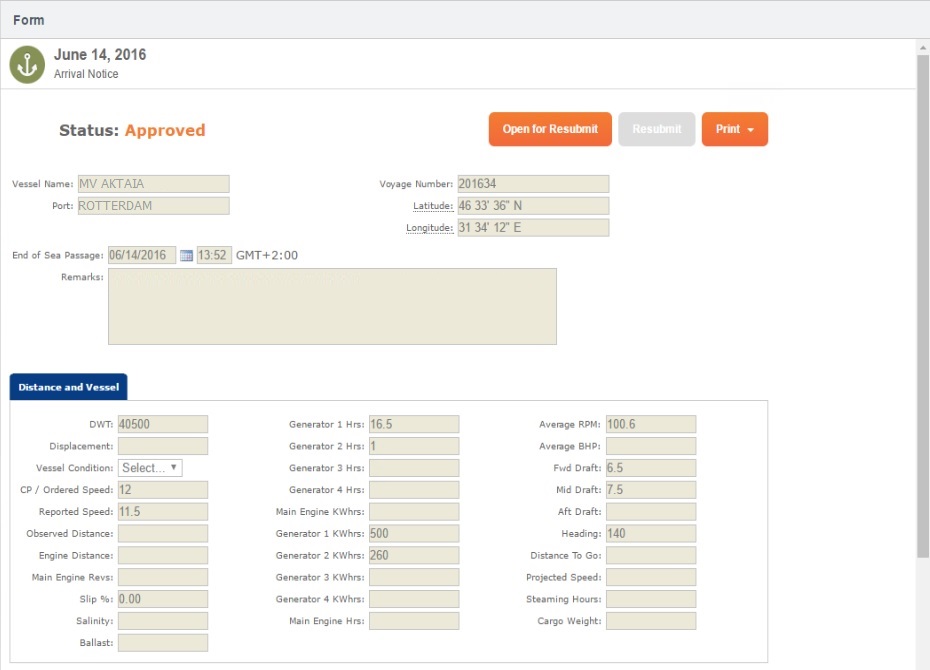Click the Heading field showing 140
The width and height of the screenshot is (930, 670).
(650, 533)
